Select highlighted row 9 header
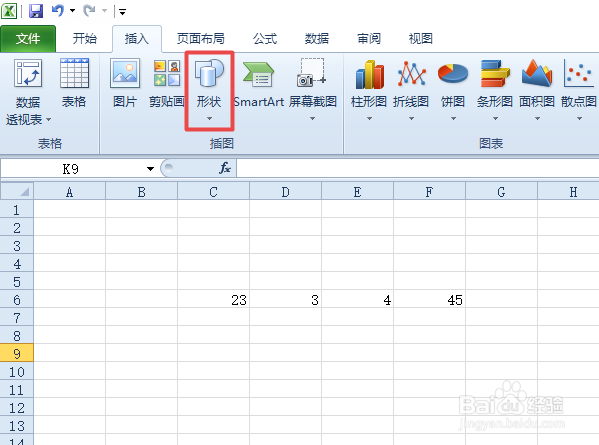 [17, 354]
